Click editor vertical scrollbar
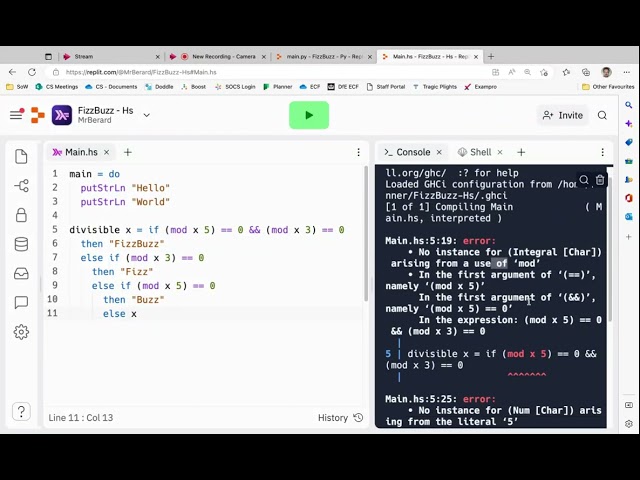Screen dimensions: 640x480 pos(366,234)
